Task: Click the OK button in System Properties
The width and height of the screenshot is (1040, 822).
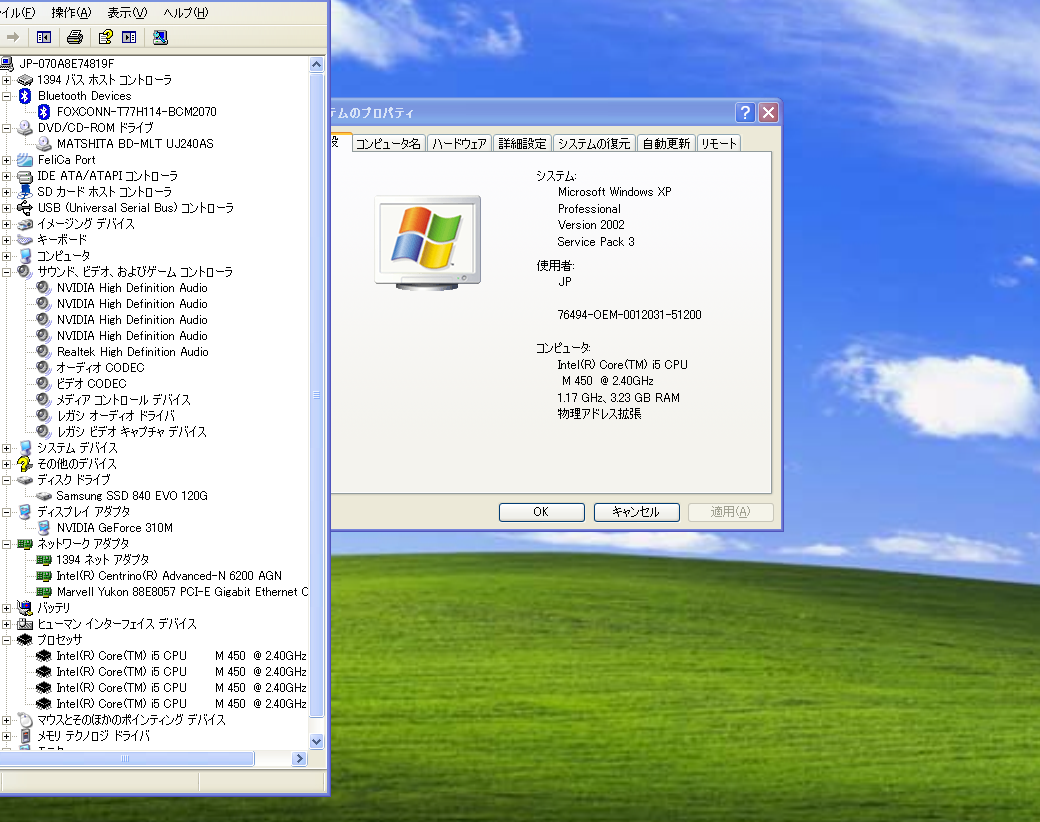Action: (x=541, y=512)
